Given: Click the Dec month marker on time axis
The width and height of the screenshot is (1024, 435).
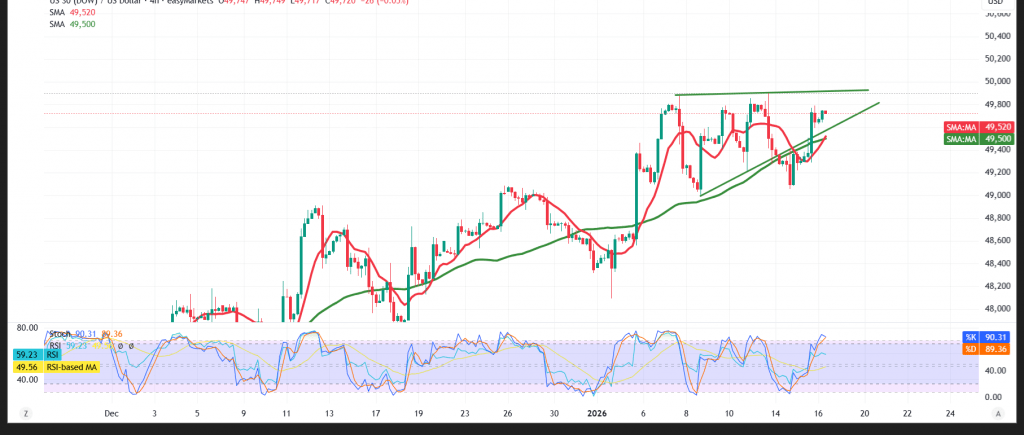Looking at the screenshot, I should (x=110, y=412).
